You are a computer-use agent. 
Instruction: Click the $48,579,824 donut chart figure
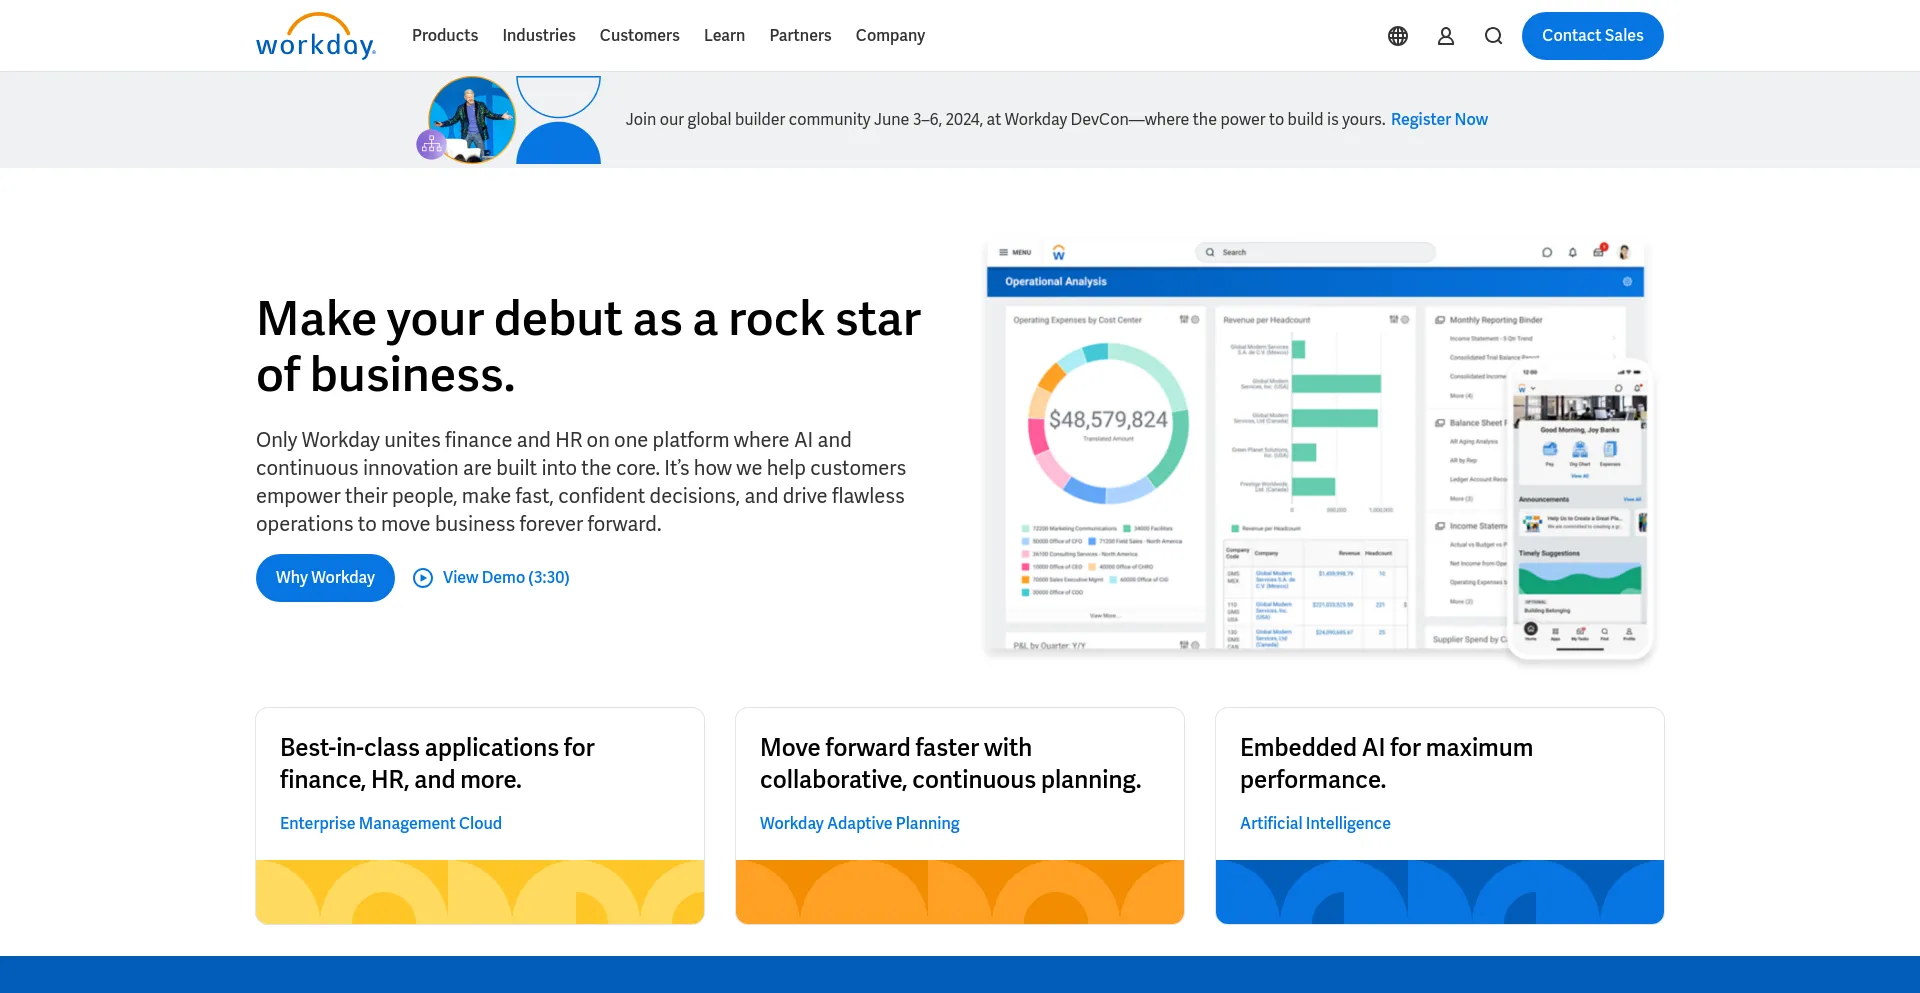(x=1108, y=423)
